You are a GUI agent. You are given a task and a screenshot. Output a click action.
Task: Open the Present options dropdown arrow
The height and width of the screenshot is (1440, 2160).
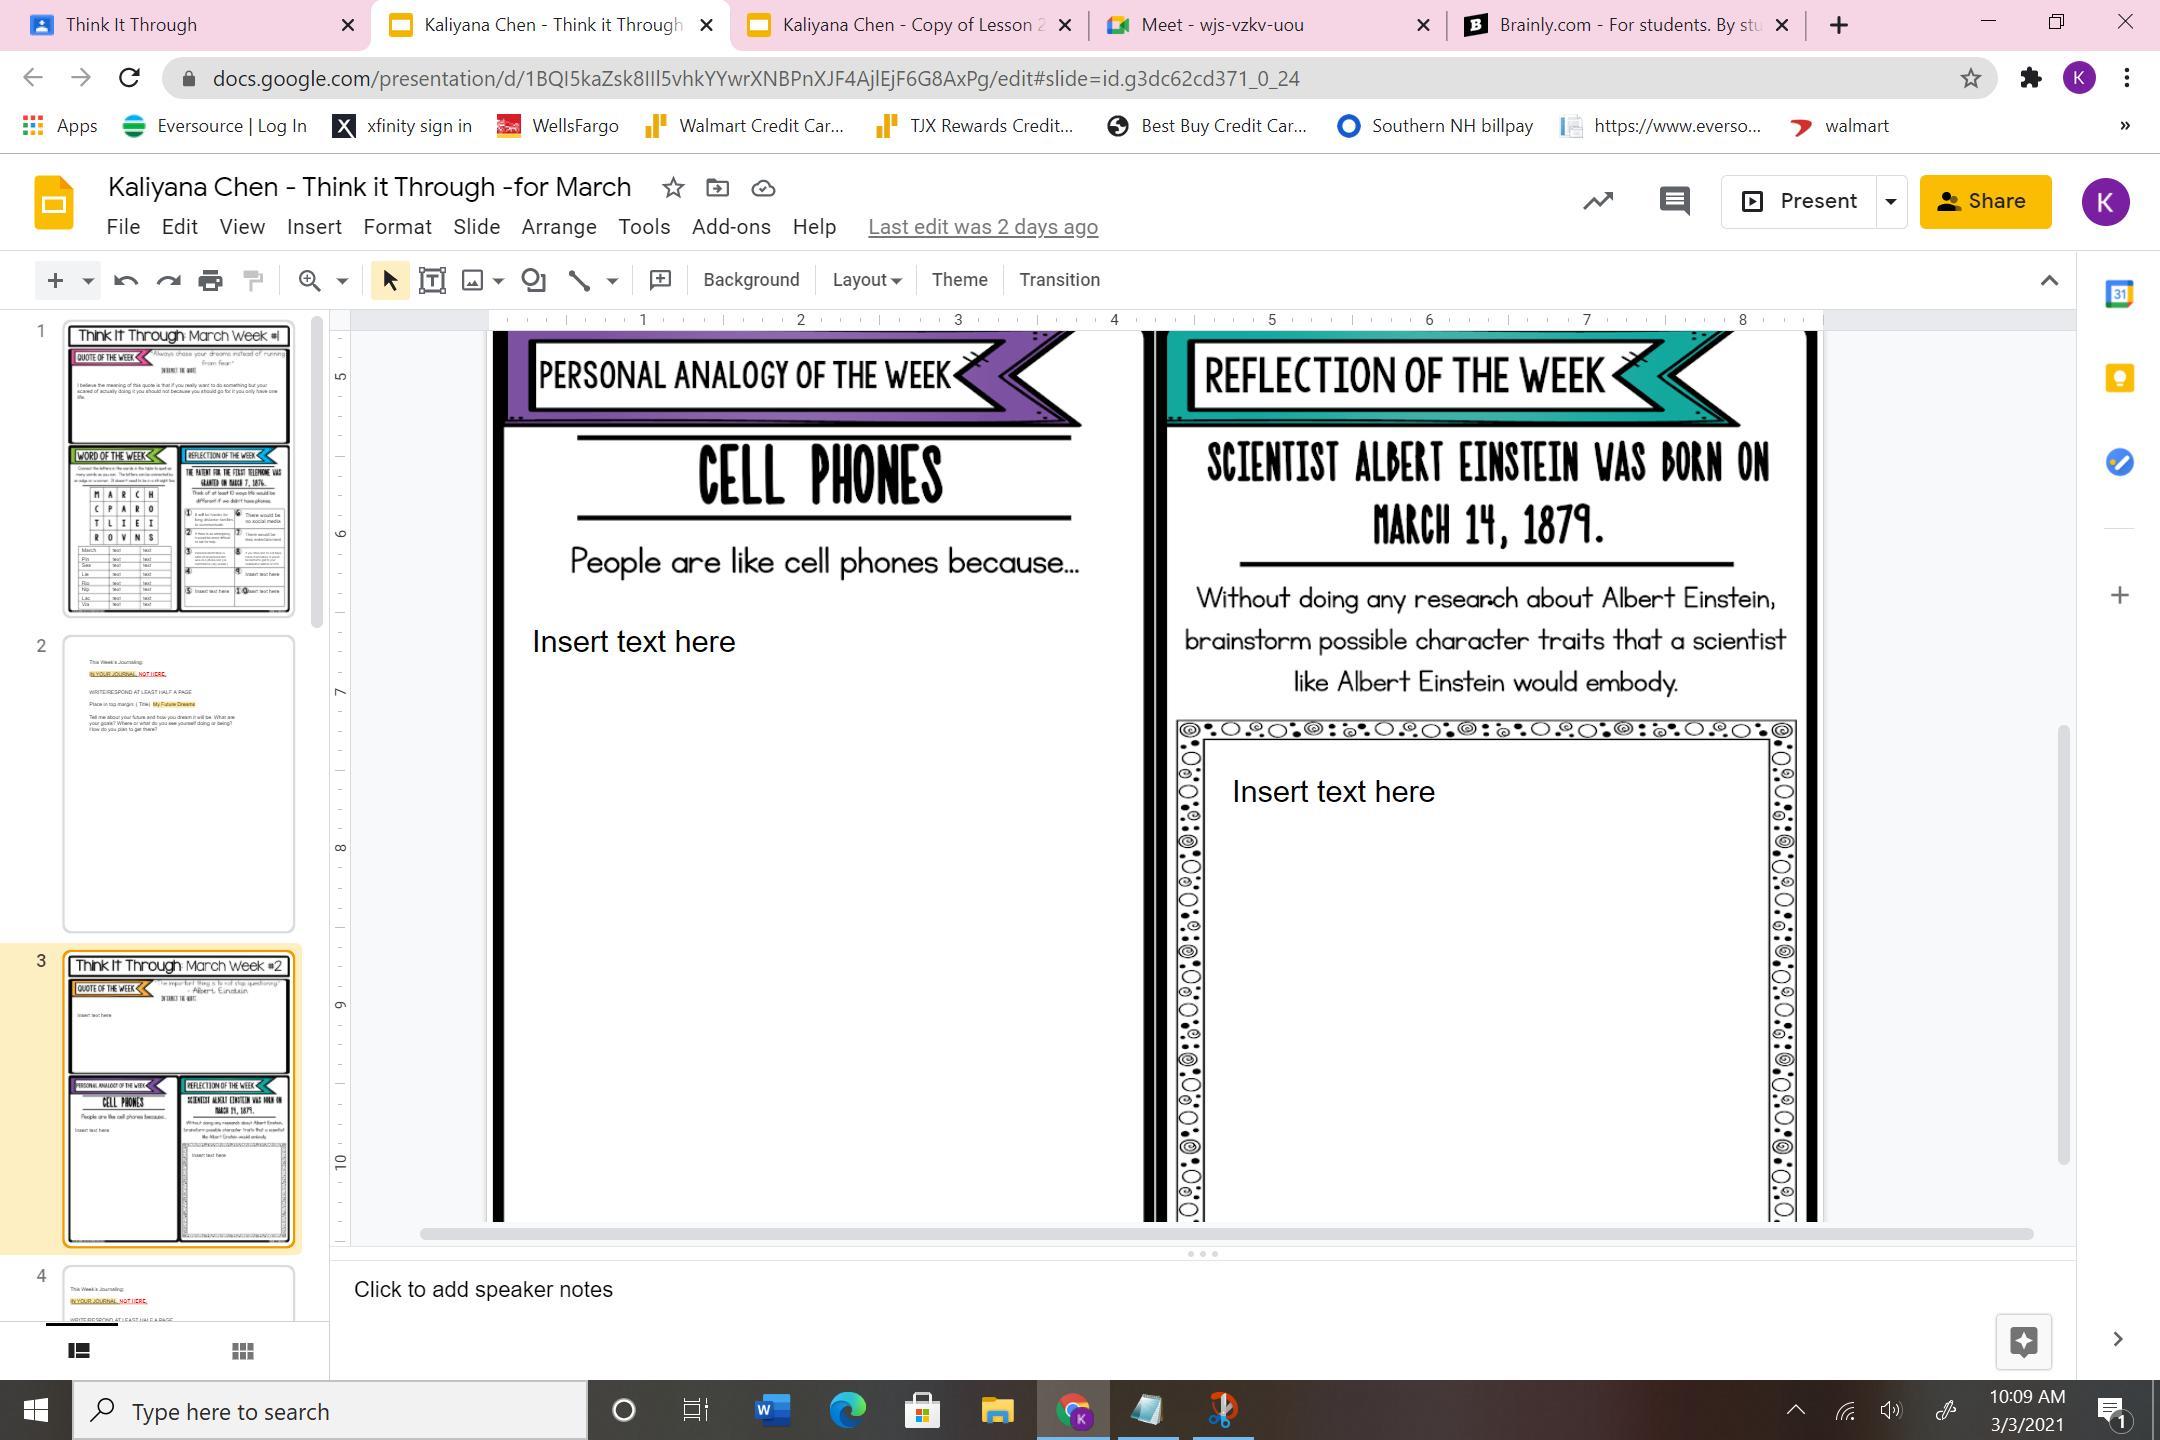[x=1890, y=201]
